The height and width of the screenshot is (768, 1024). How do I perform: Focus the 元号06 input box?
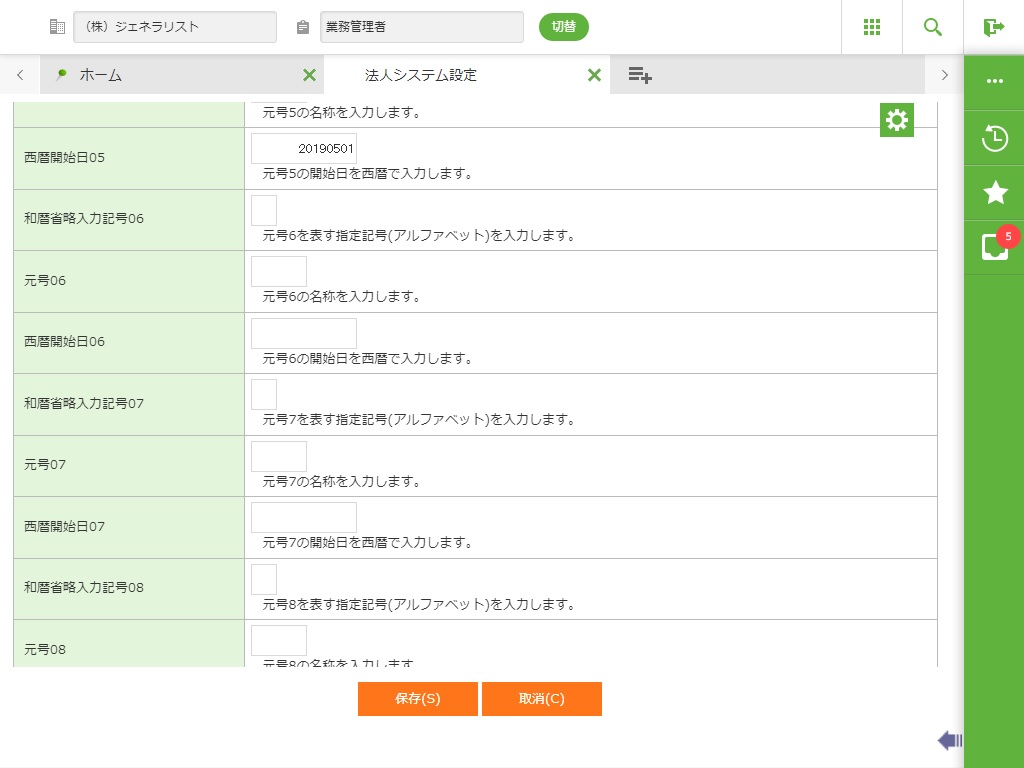pos(279,272)
